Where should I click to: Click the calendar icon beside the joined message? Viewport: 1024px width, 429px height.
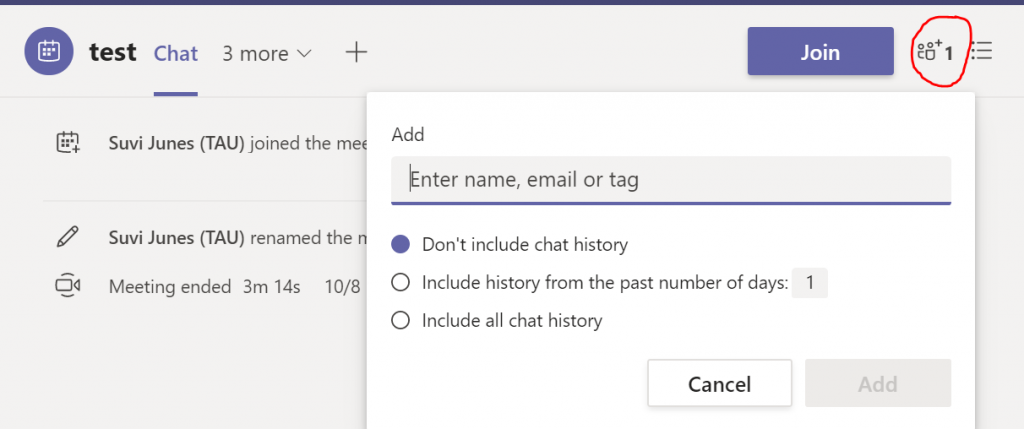click(67, 143)
